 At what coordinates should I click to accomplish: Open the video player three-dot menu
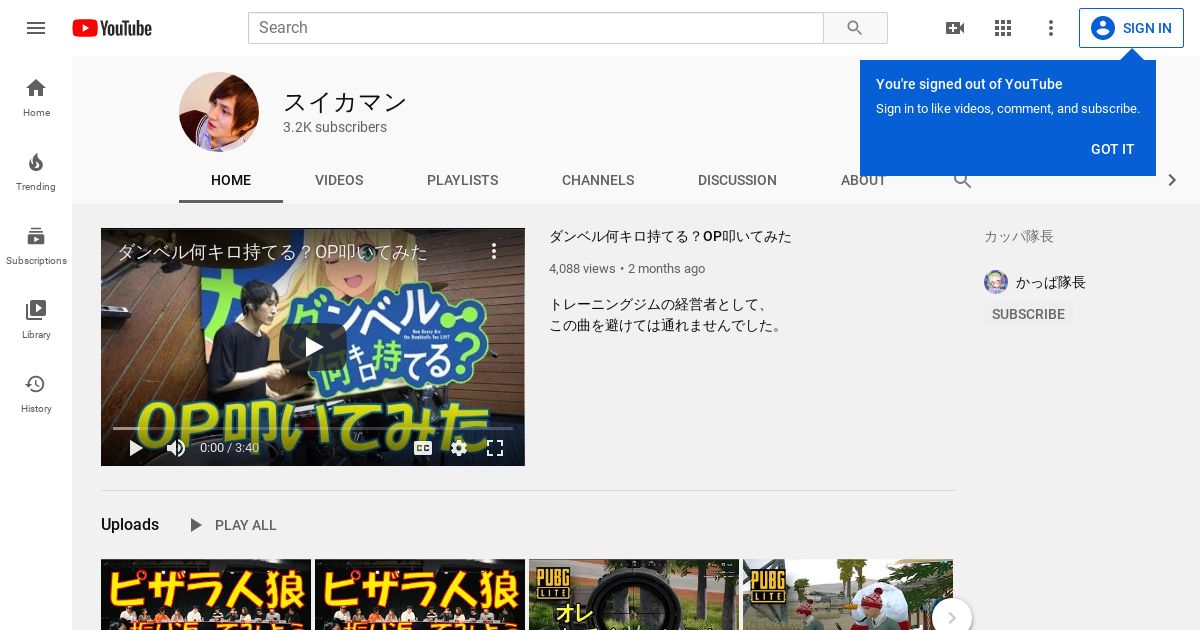point(494,251)
